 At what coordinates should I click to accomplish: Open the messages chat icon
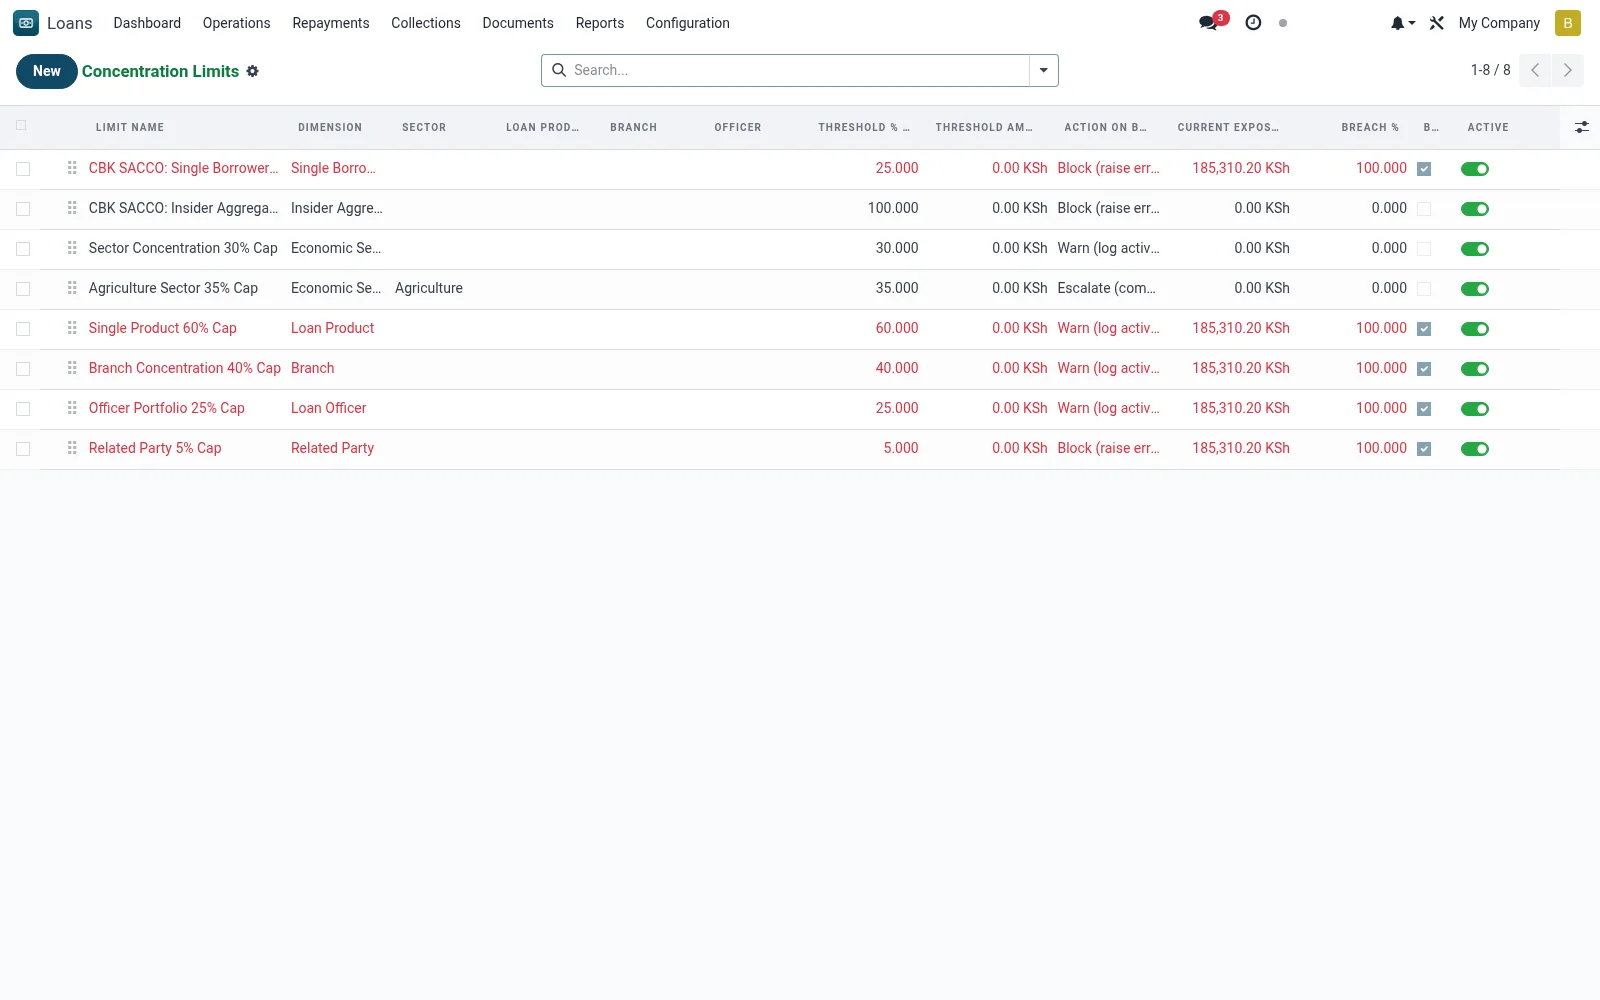(x=1209, y=23)
